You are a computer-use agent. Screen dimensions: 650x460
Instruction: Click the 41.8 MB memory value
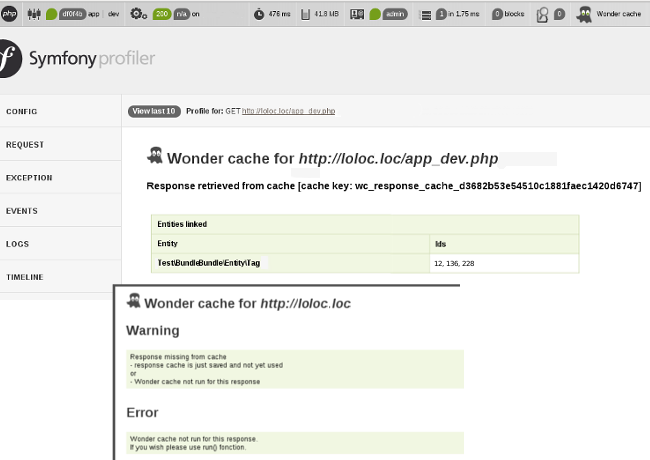click(x=326, y=14)
